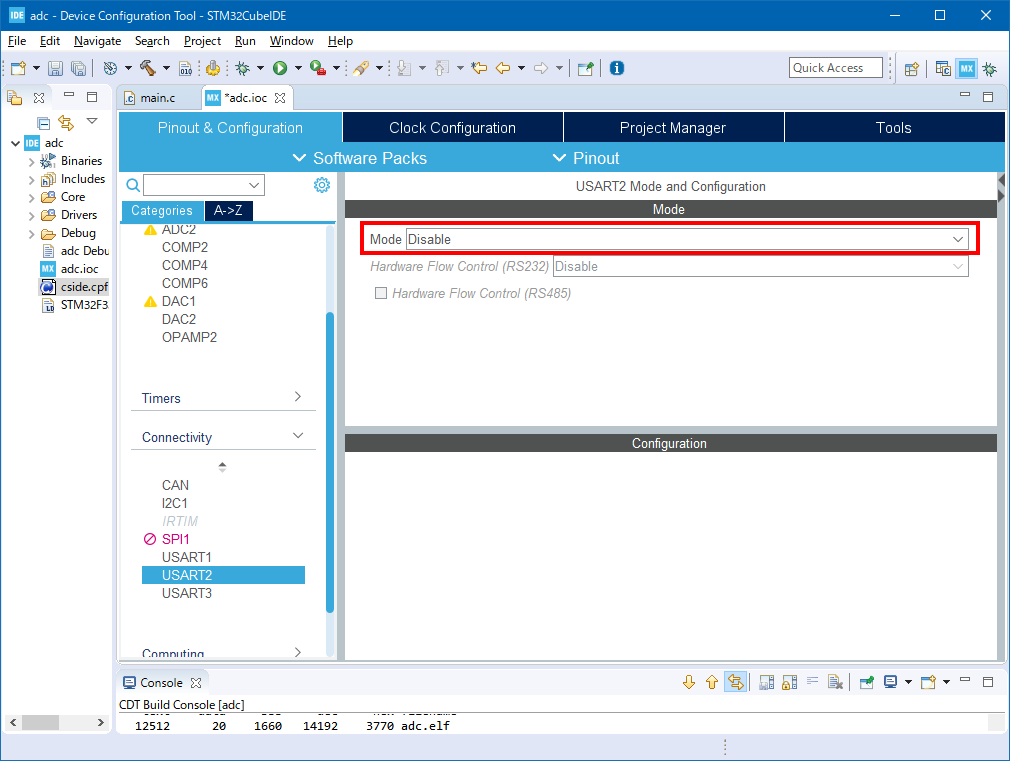Click the Open Perspective icon
Viewport: 1010px width, 761px height.
[911, 68]
